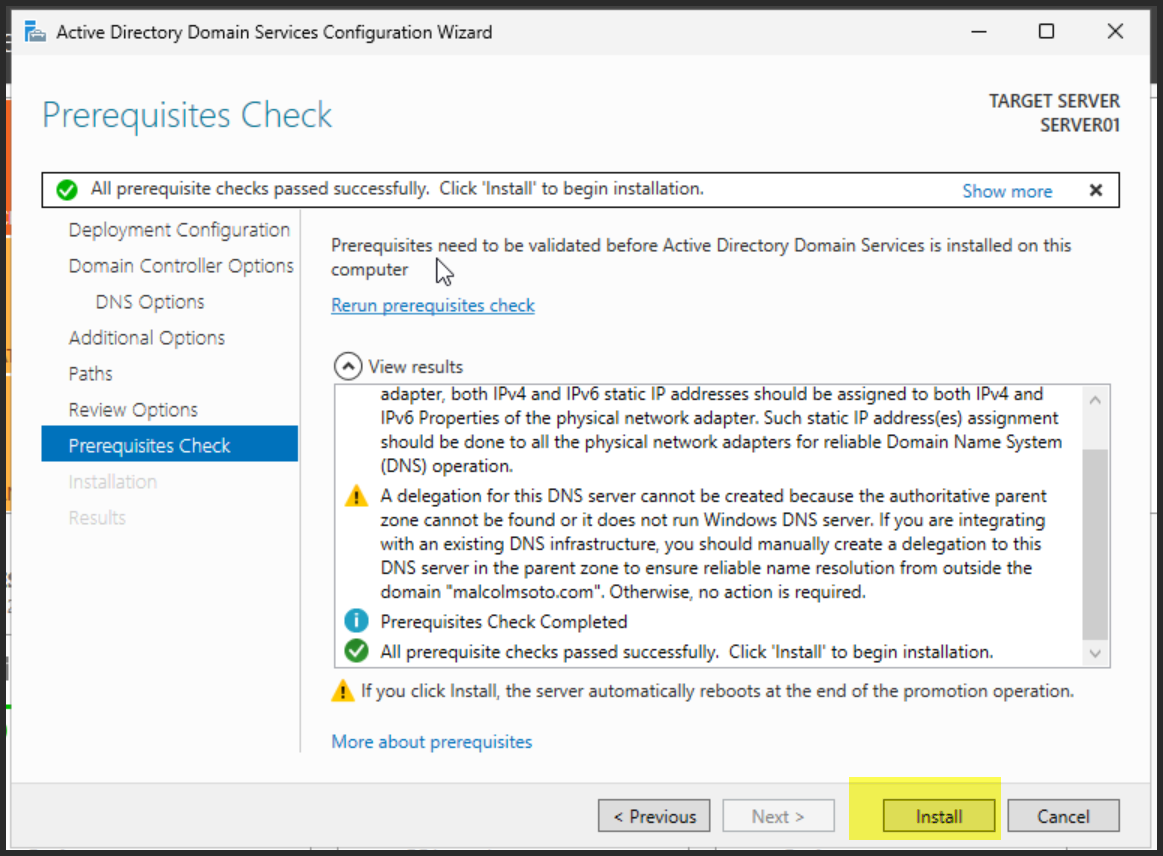Click the blue info icon for Prerequisites Check Completed
The height and width of the screenshot is (856, 1163).
pos(356,622)
